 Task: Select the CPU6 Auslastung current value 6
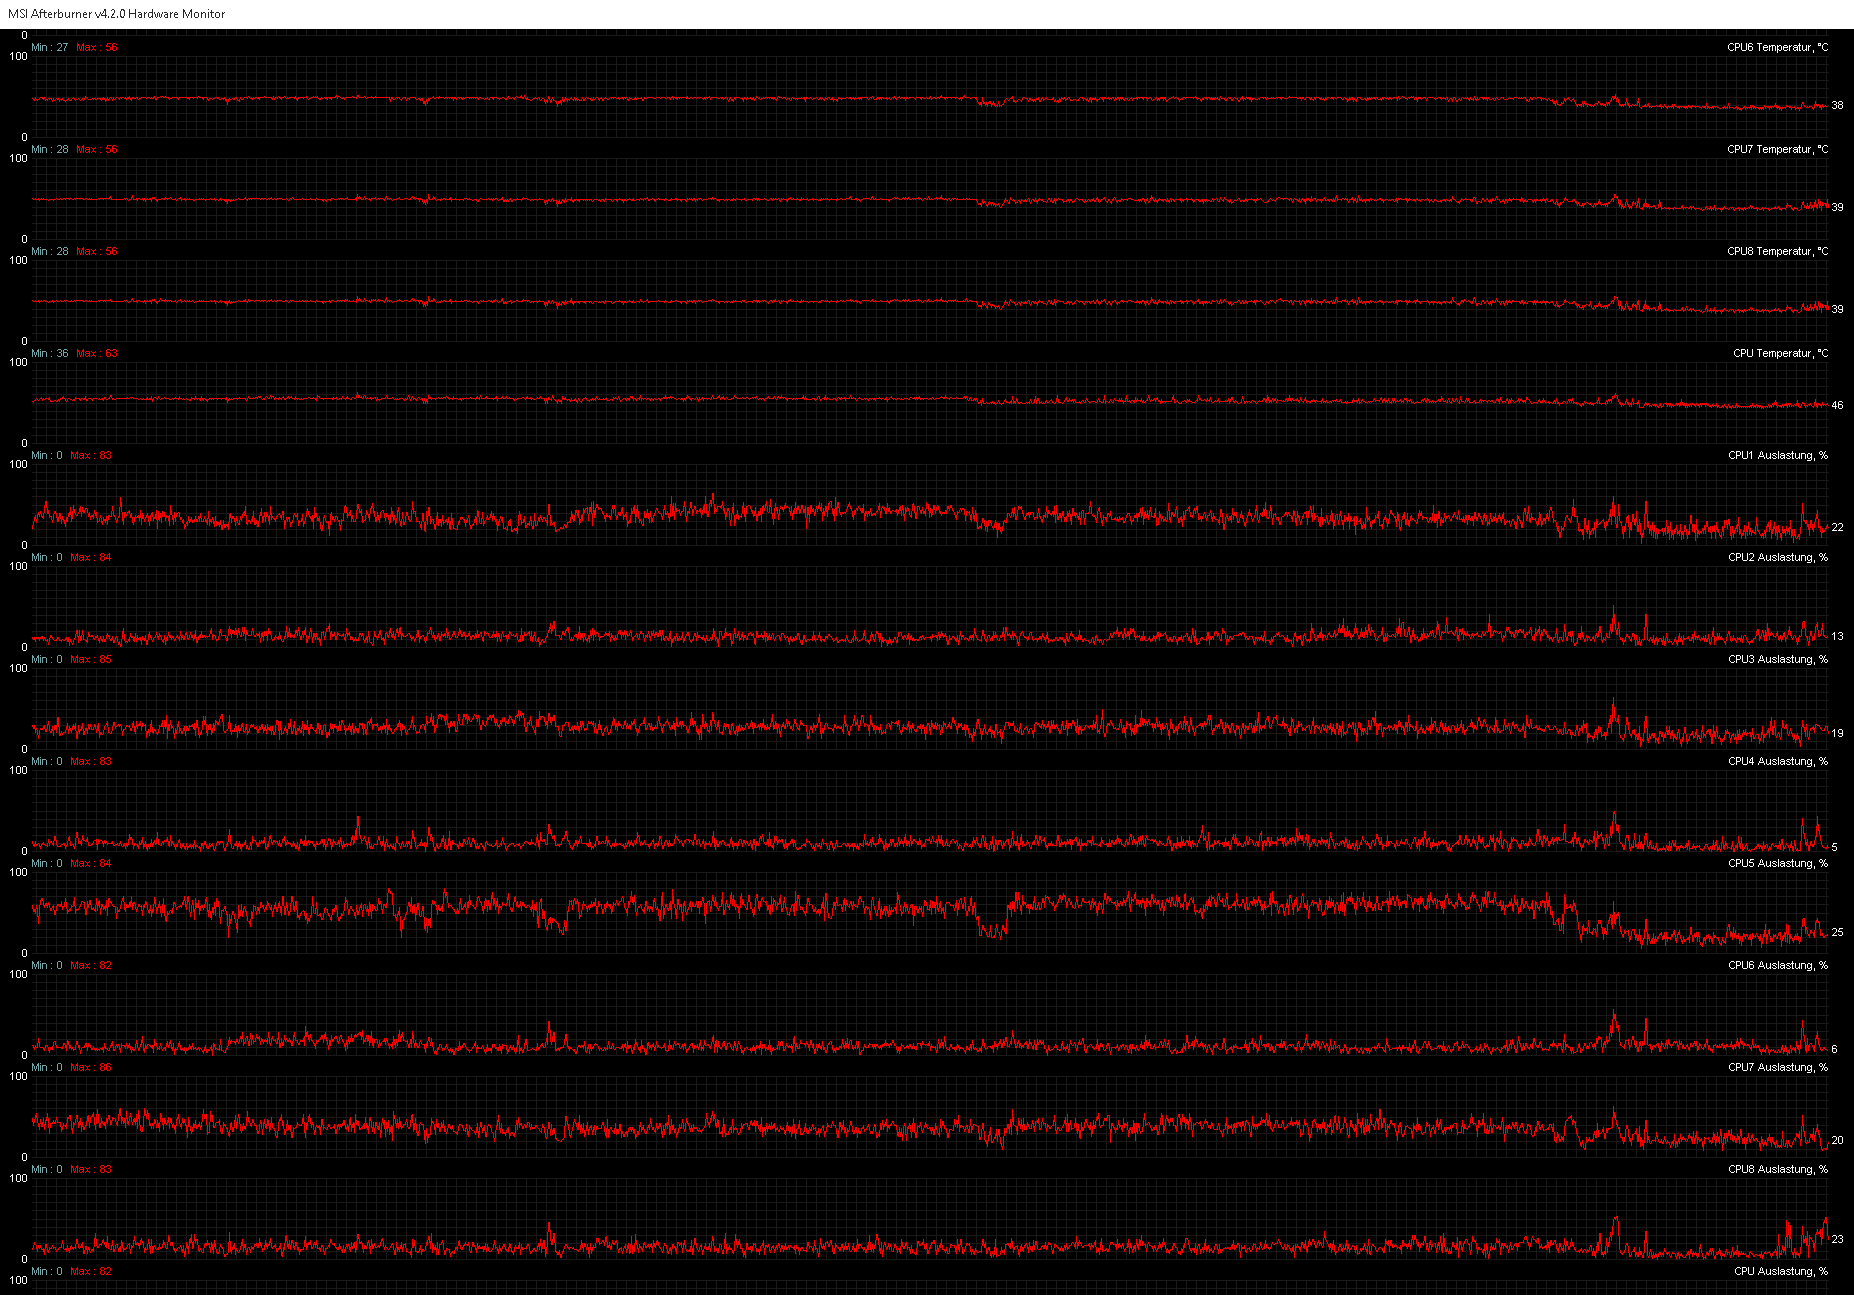[1834, 1049]
